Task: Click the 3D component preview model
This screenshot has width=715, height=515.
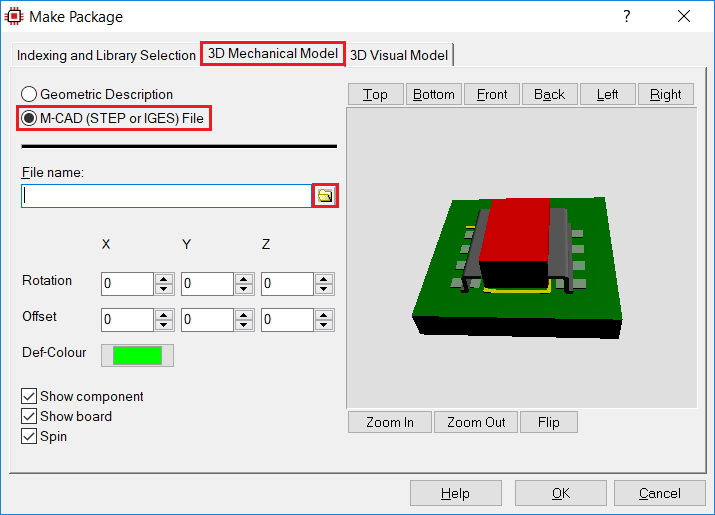Action: [517, 268]
